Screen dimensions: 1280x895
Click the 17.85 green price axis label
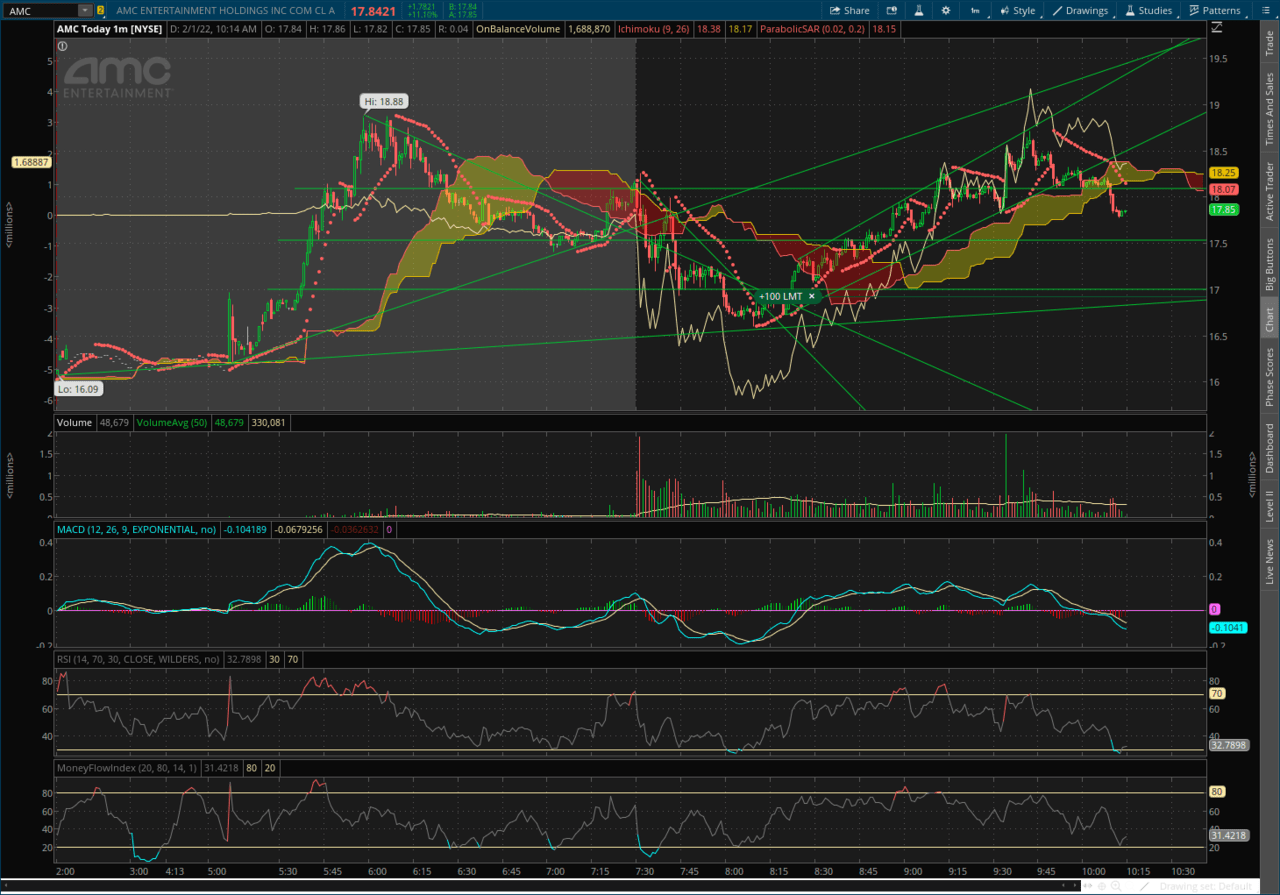click(1224, 210)
